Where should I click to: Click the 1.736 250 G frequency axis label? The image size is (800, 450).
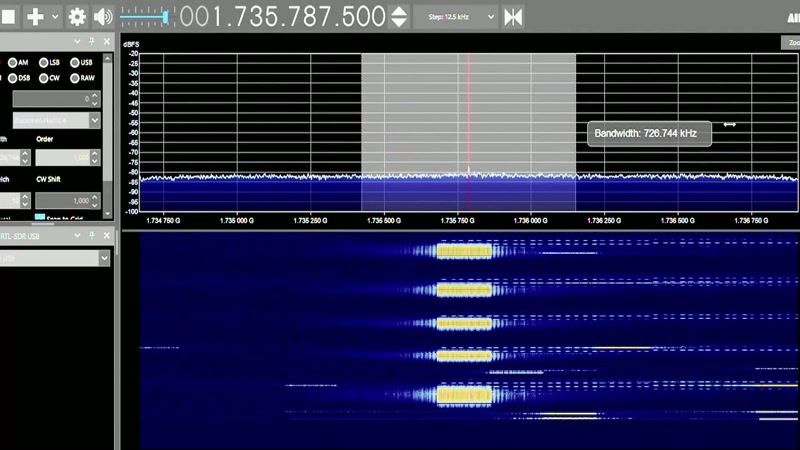604,221
